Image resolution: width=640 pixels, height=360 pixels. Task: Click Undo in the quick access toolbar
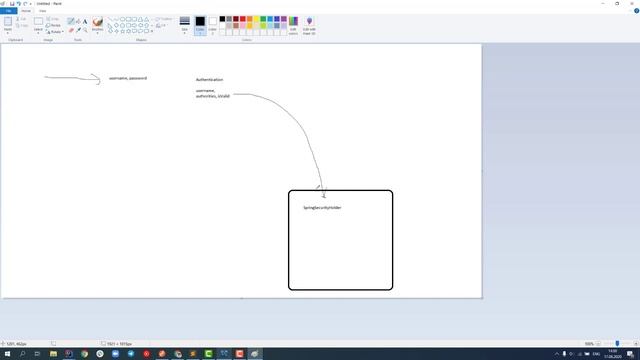pyautogui.click(x=19, y=4)
